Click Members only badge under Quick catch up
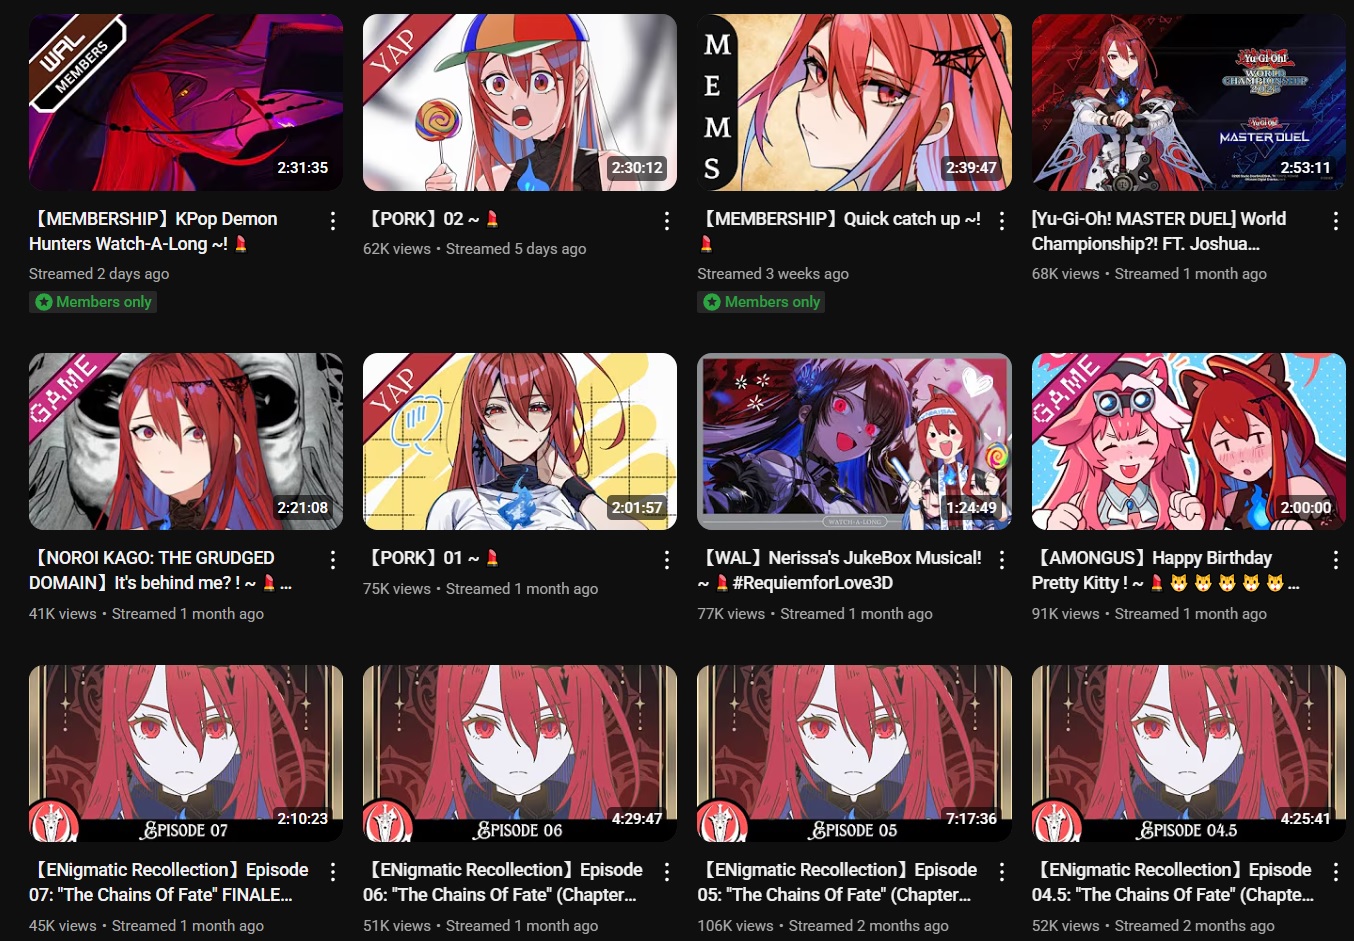This screenshot has width=1354, height=941. (x=761, y=302)
